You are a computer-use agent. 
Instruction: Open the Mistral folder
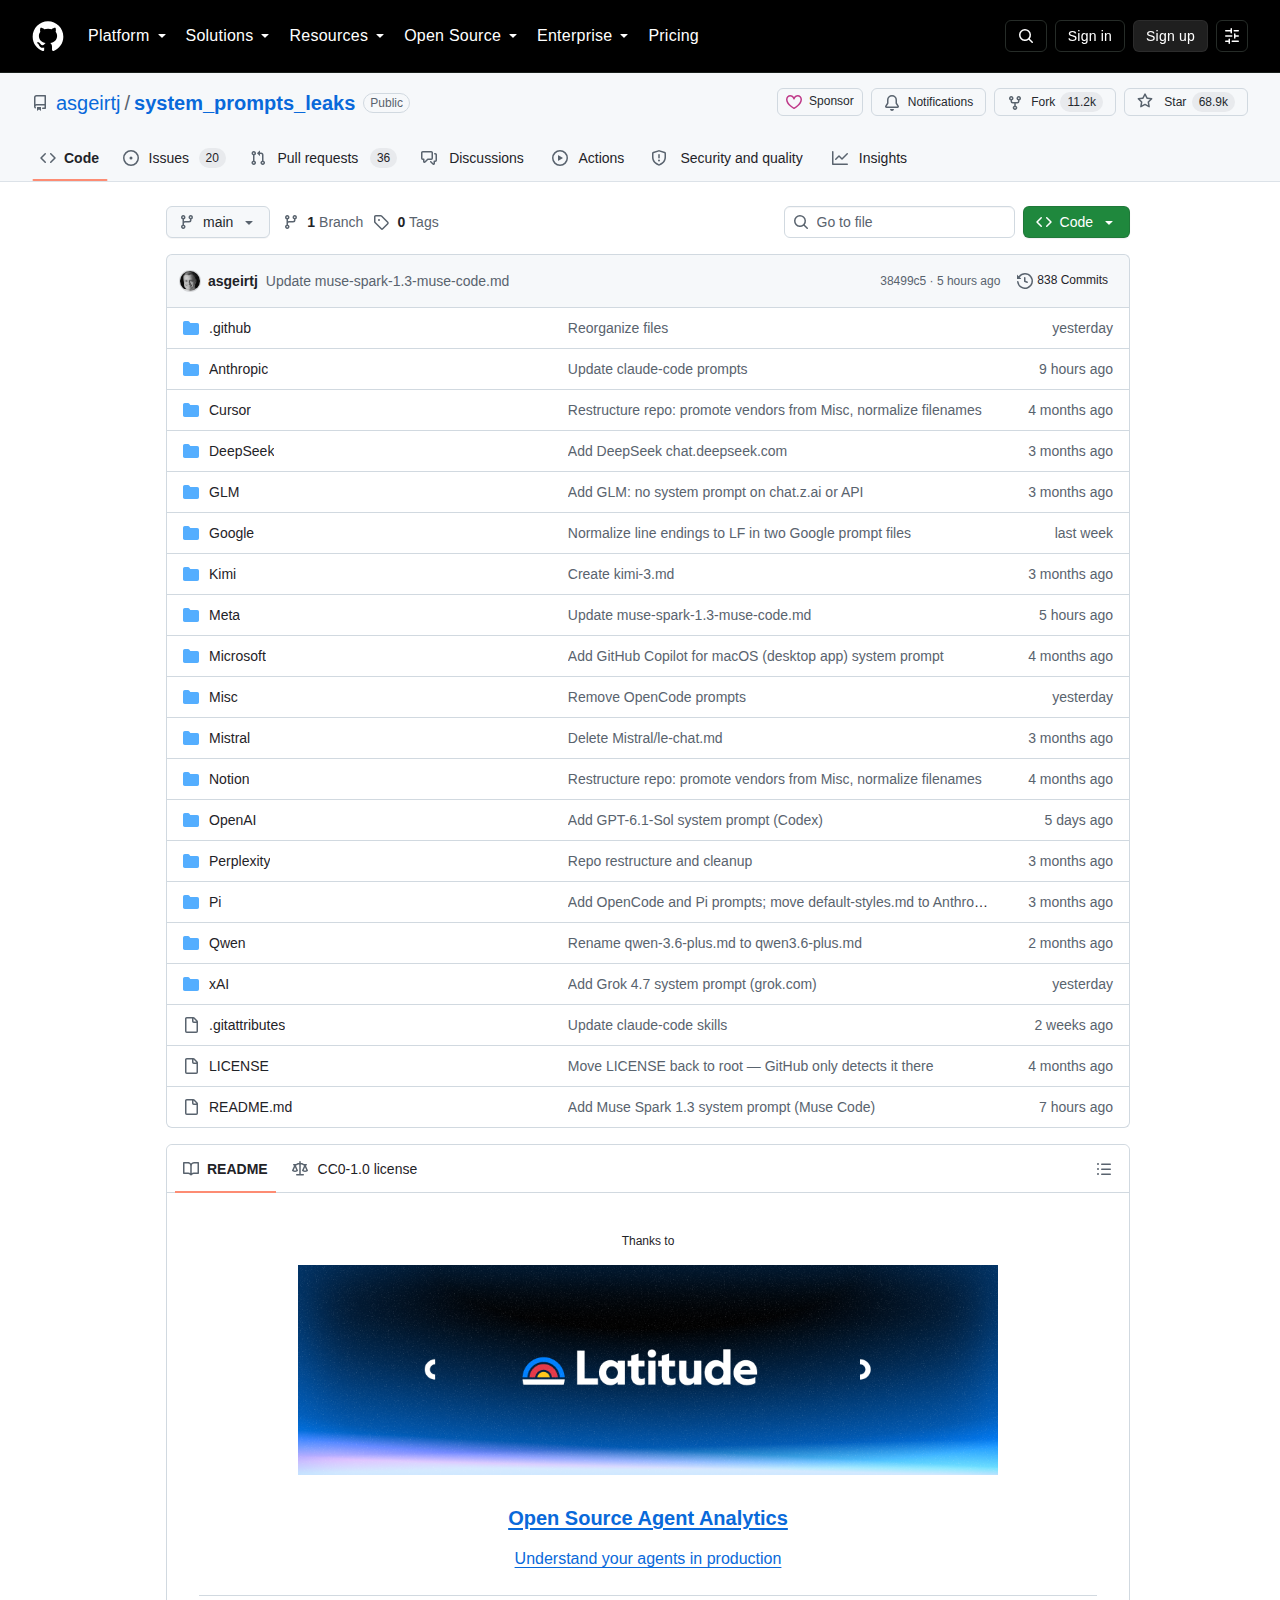click(229, 738)
